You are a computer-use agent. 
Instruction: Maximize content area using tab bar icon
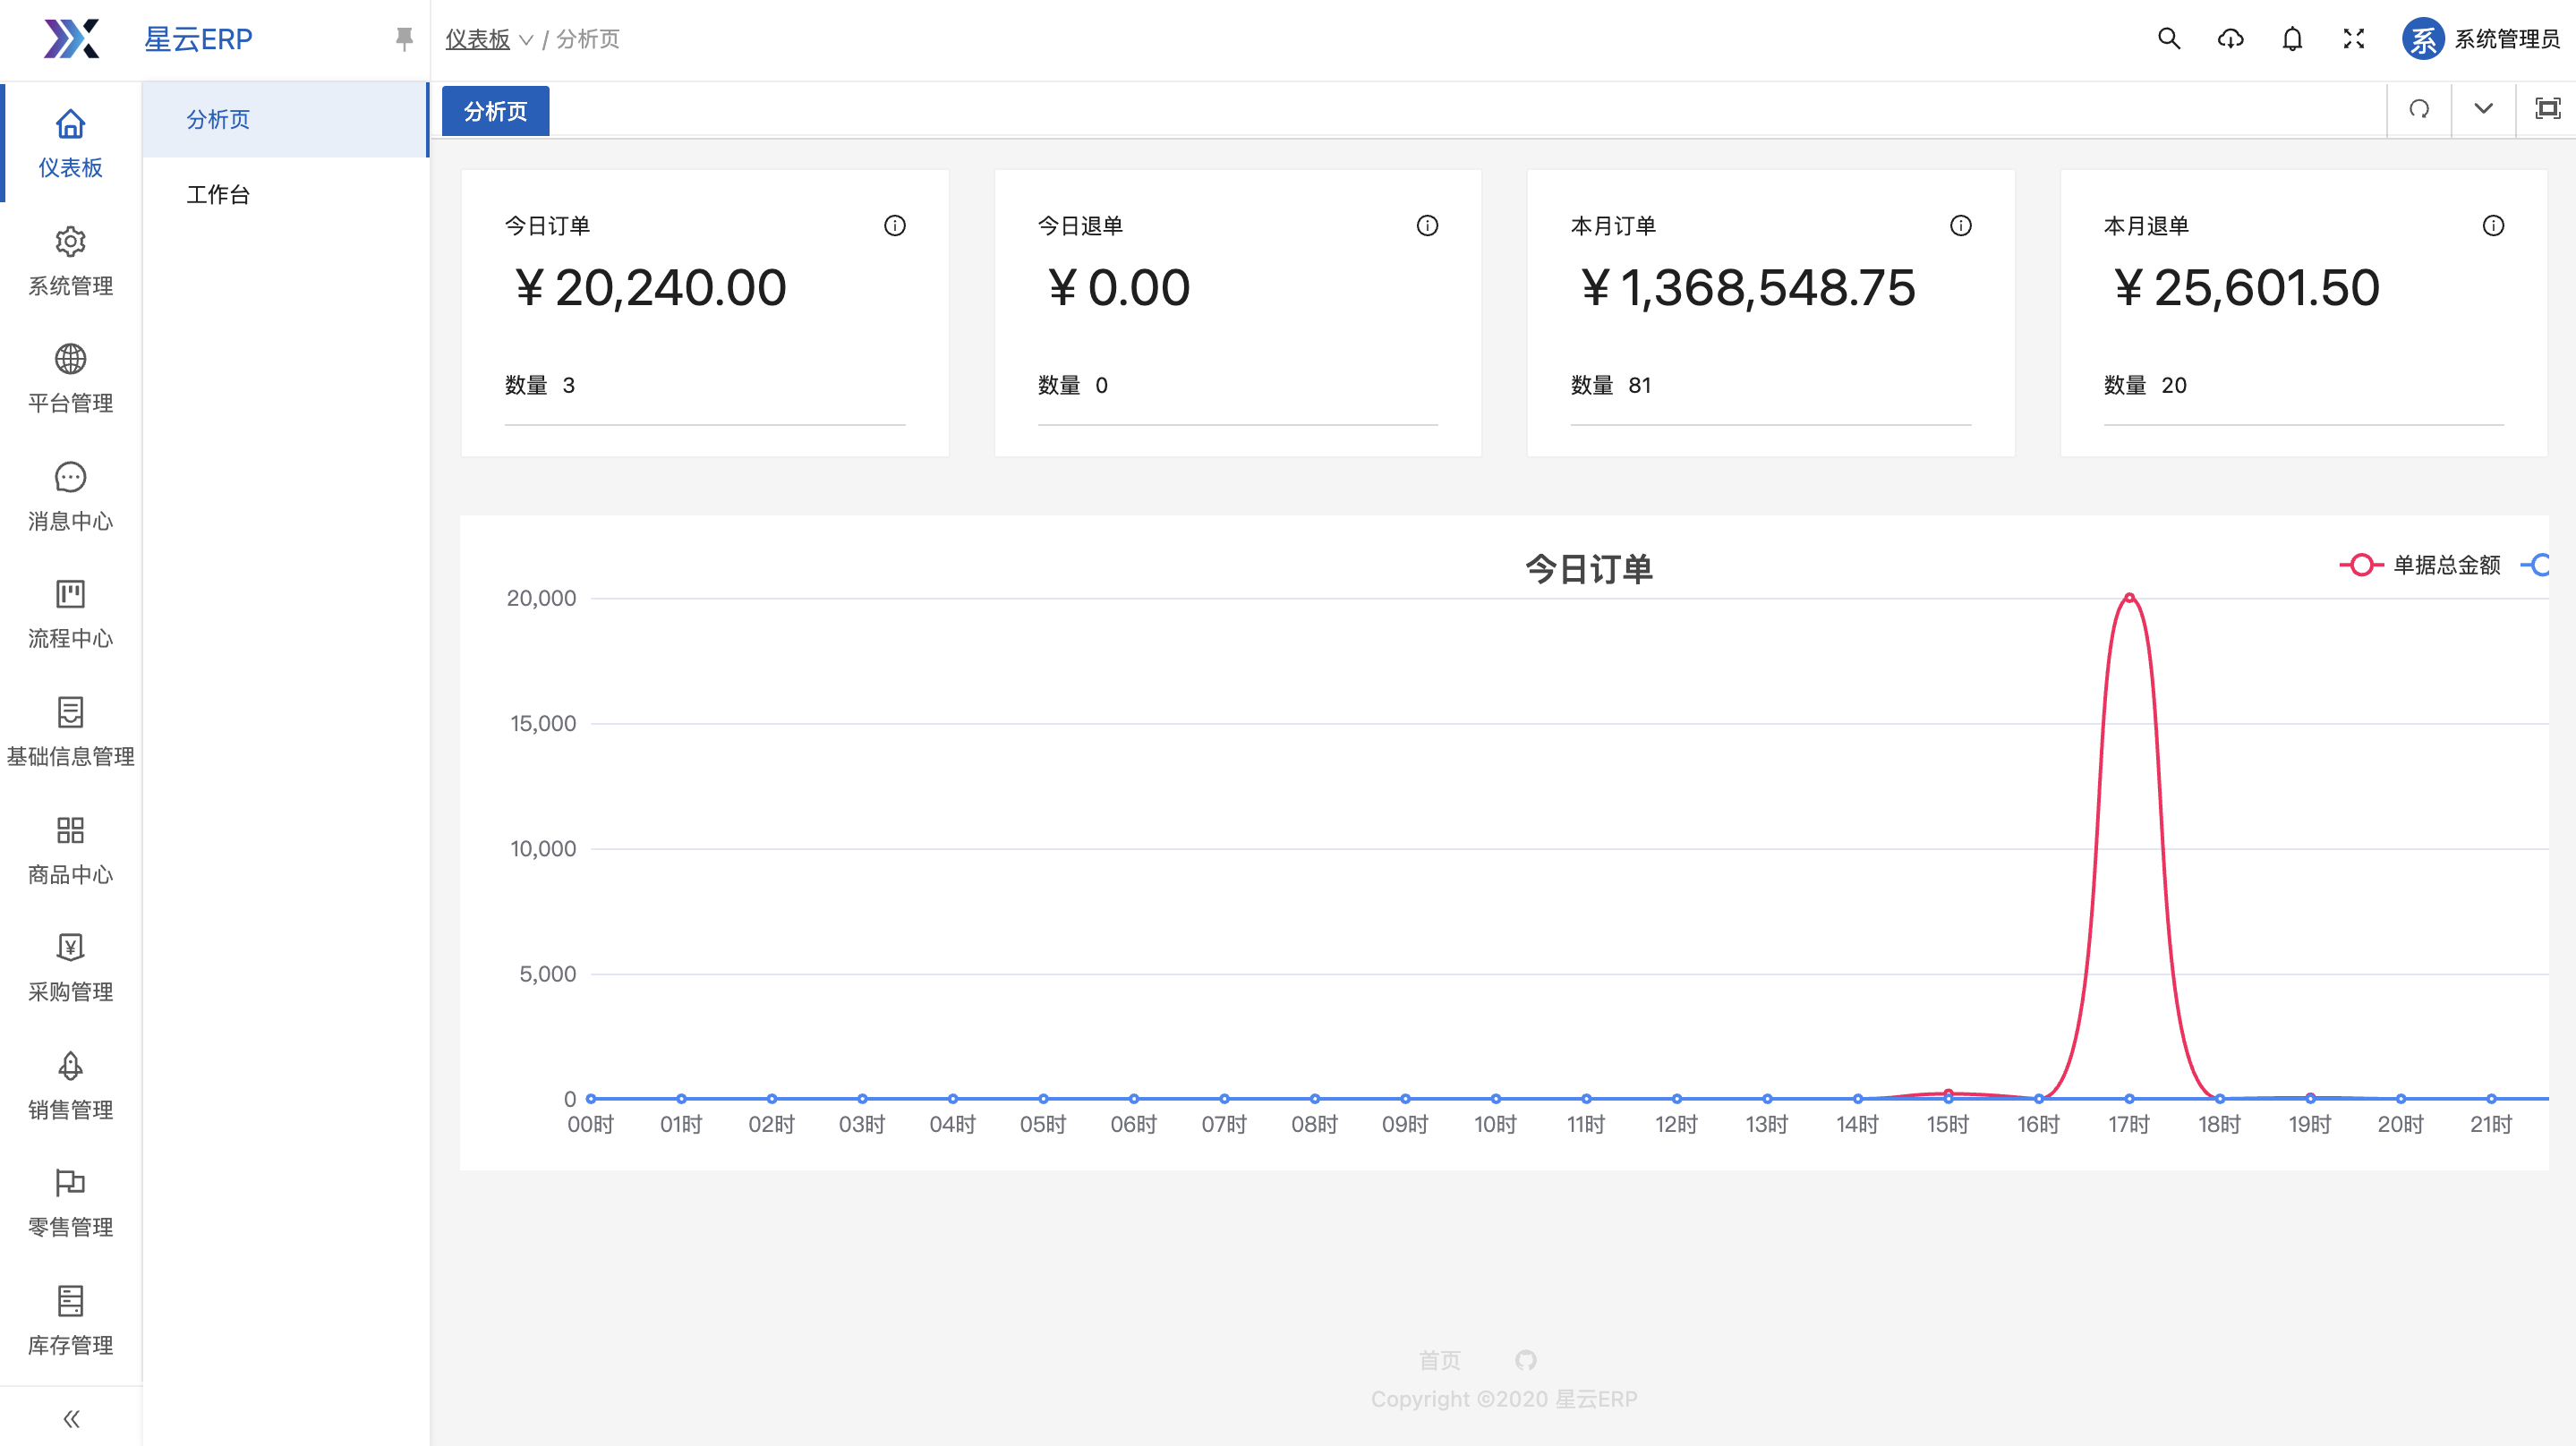[x=2547, y=109]
